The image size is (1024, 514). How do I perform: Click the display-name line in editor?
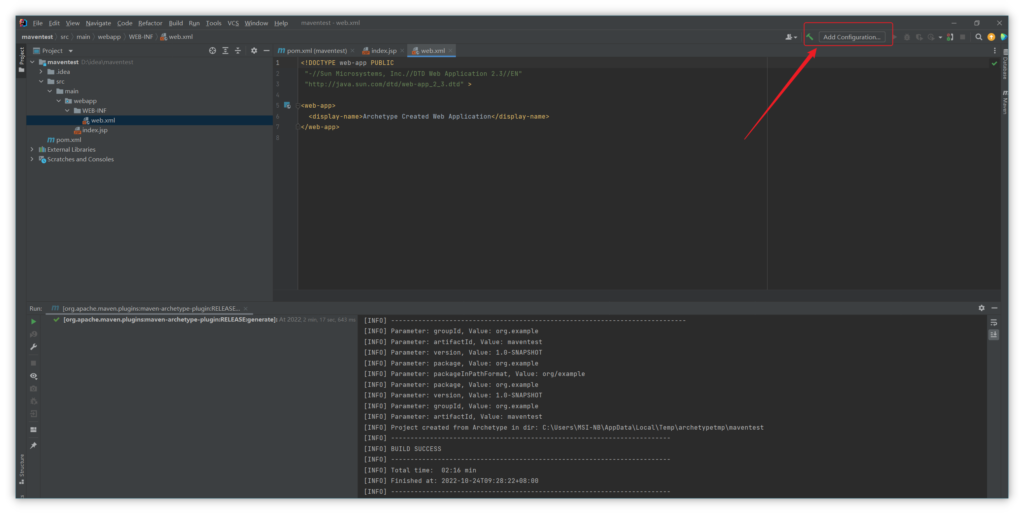pos(428,116)
